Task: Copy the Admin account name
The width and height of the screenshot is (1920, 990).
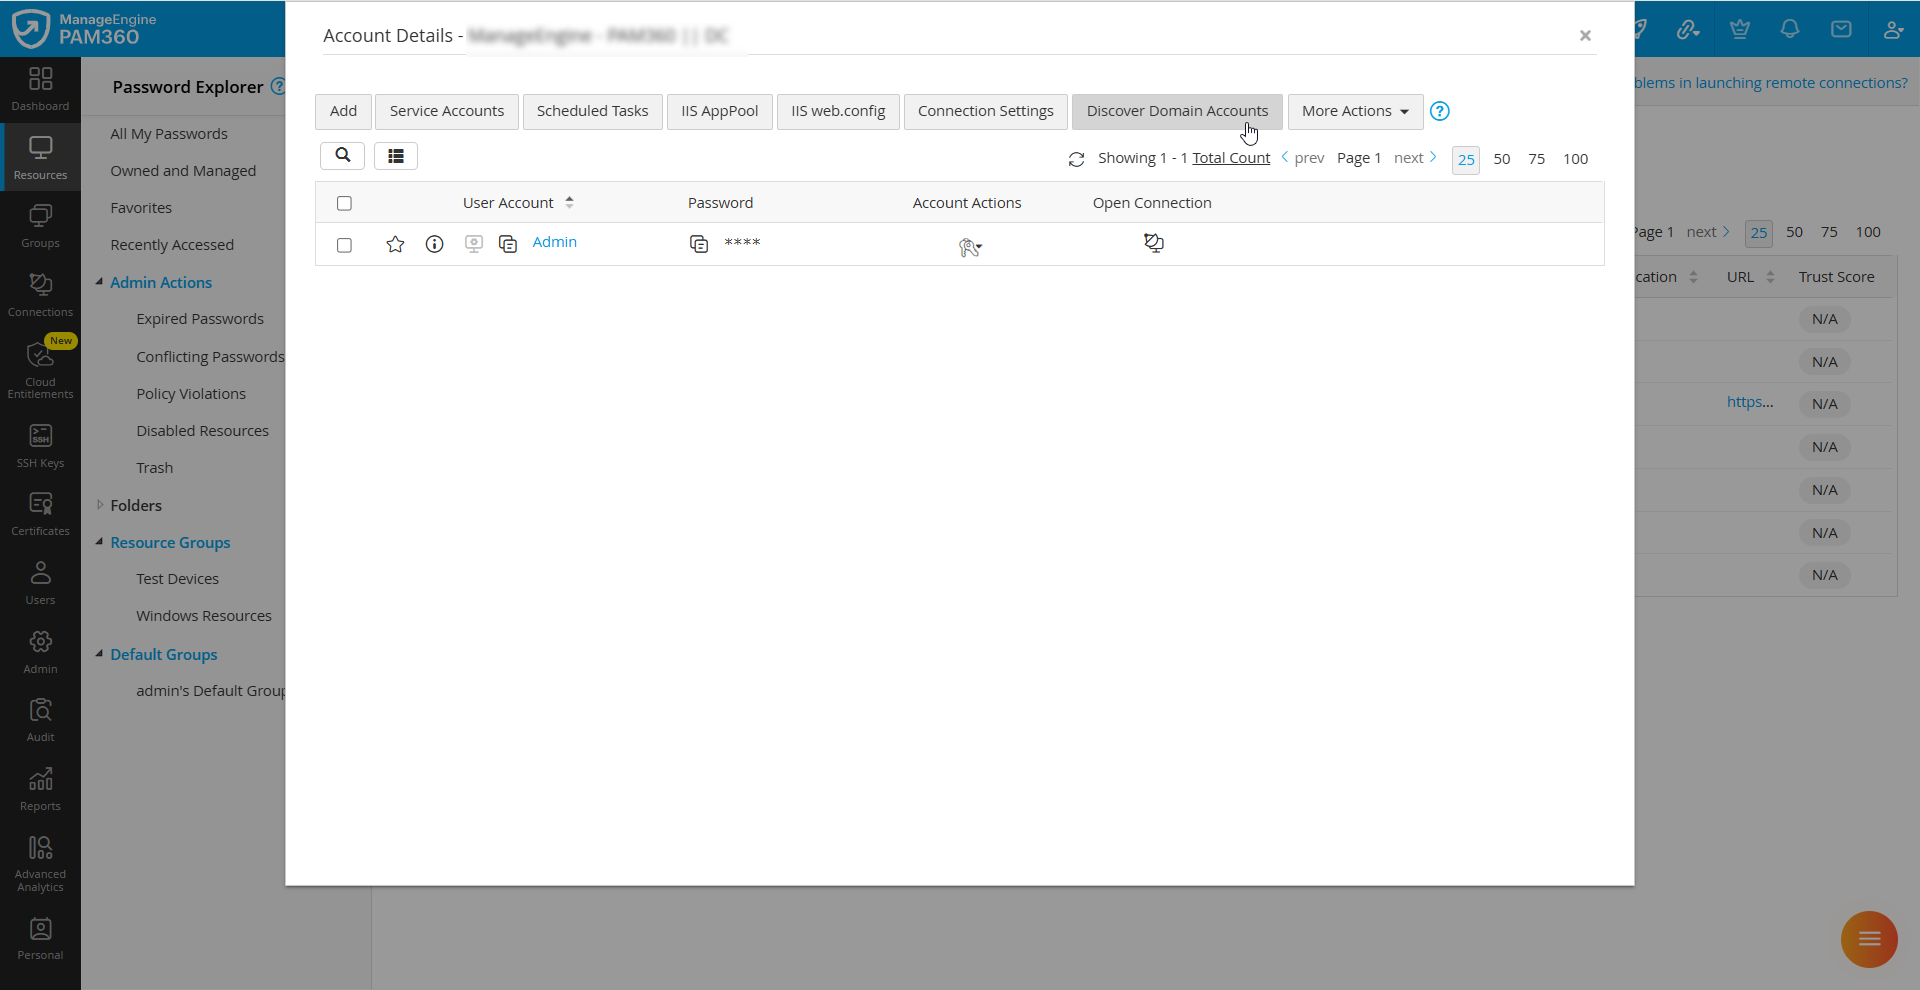Action: [509, 244]
